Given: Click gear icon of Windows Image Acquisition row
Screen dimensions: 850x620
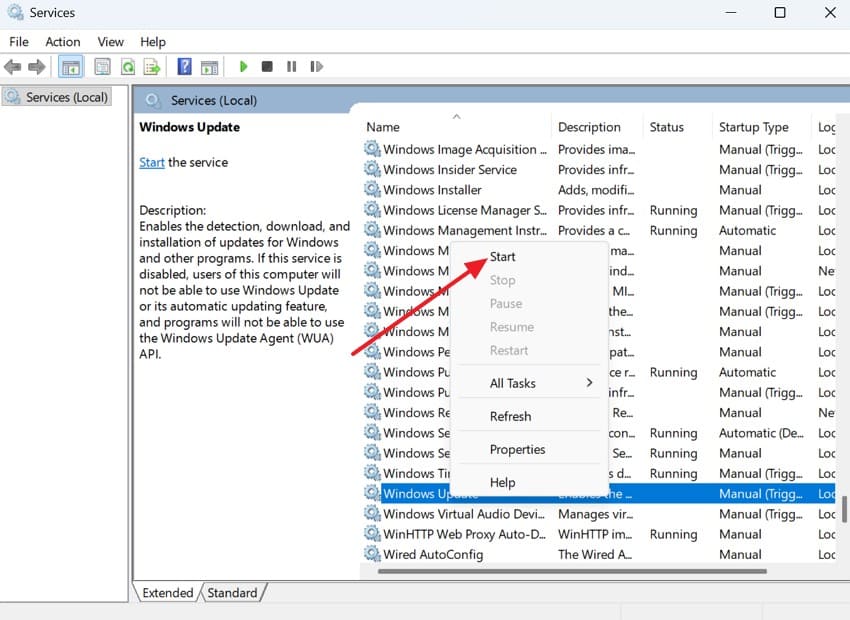Looking at the screenshot, I should coord(372,148).
